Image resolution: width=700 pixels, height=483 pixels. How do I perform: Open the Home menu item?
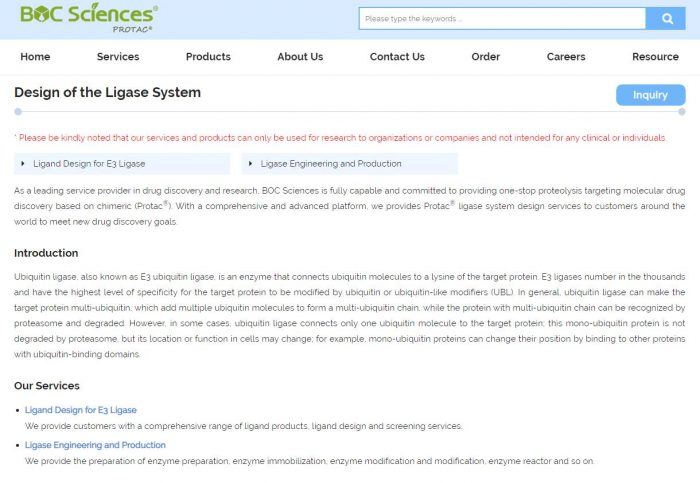pyautogui.click(x=35, y=57)
